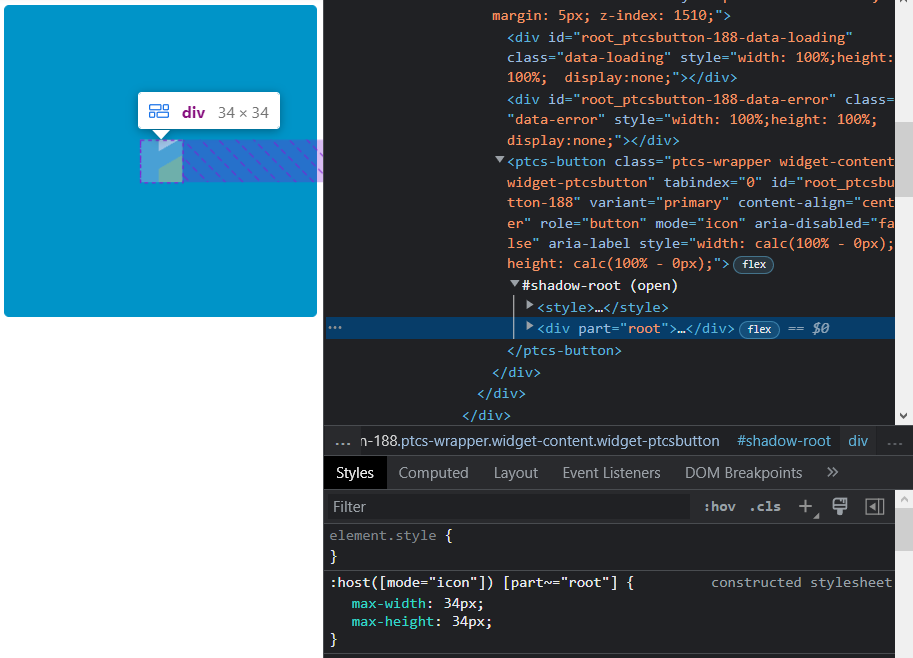Collapse the ptcs-button element in the DOM tree

pos(499,160)
